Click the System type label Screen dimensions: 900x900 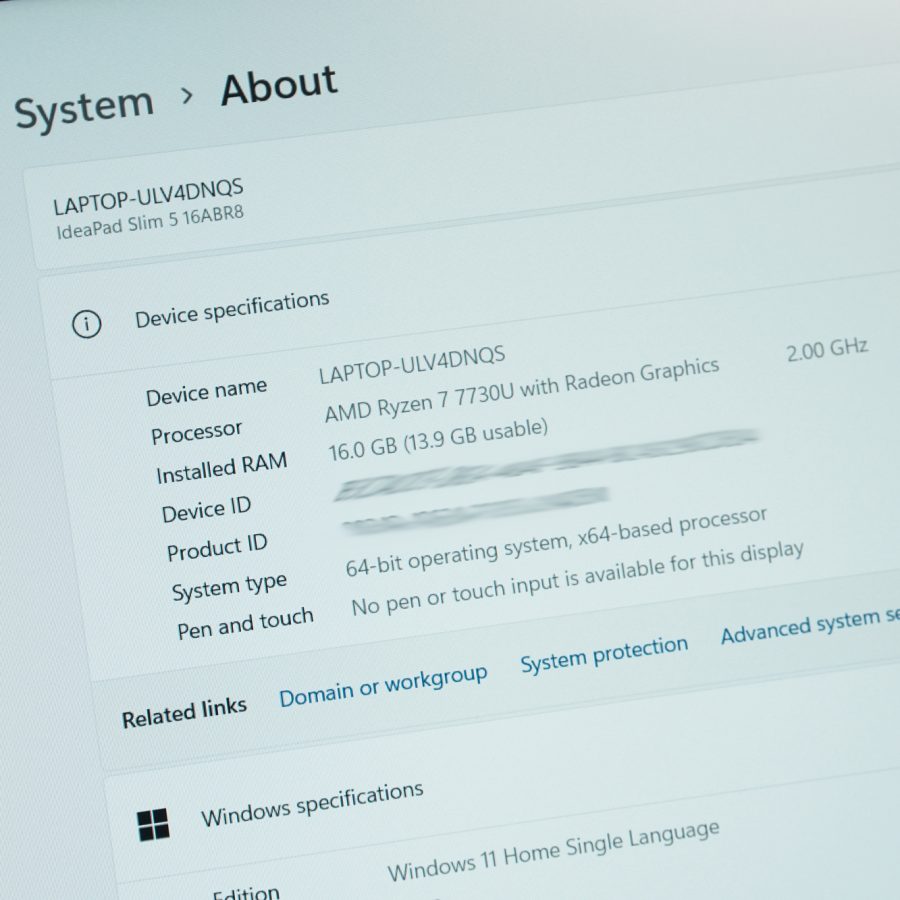[229, 586]
